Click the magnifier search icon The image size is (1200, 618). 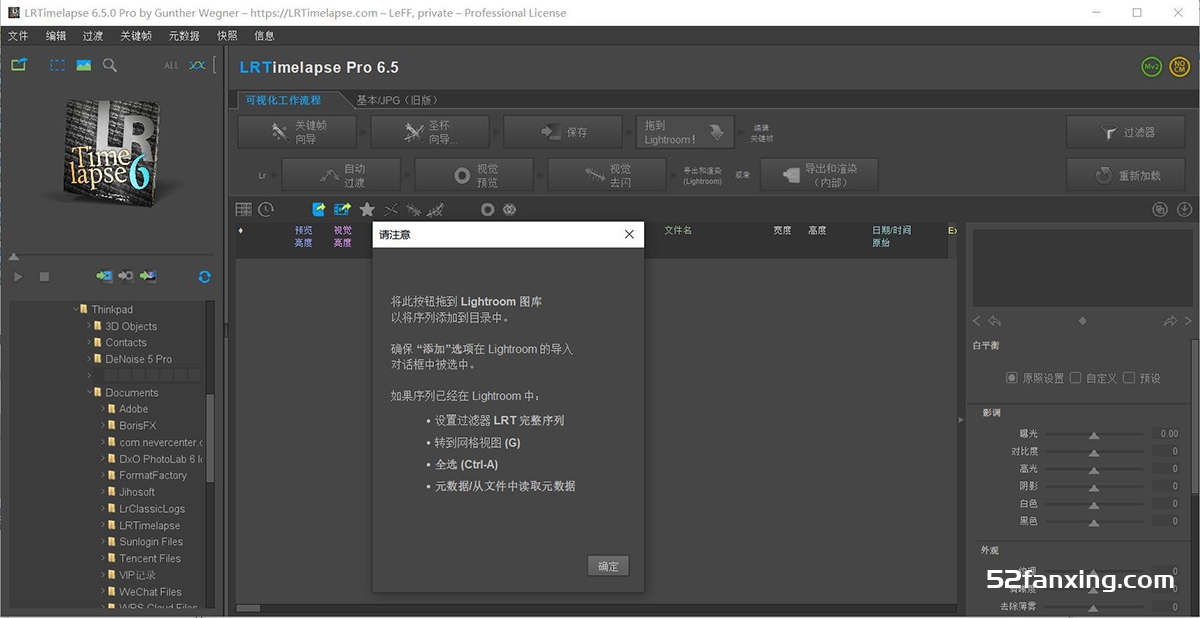(x=110, y=65)
